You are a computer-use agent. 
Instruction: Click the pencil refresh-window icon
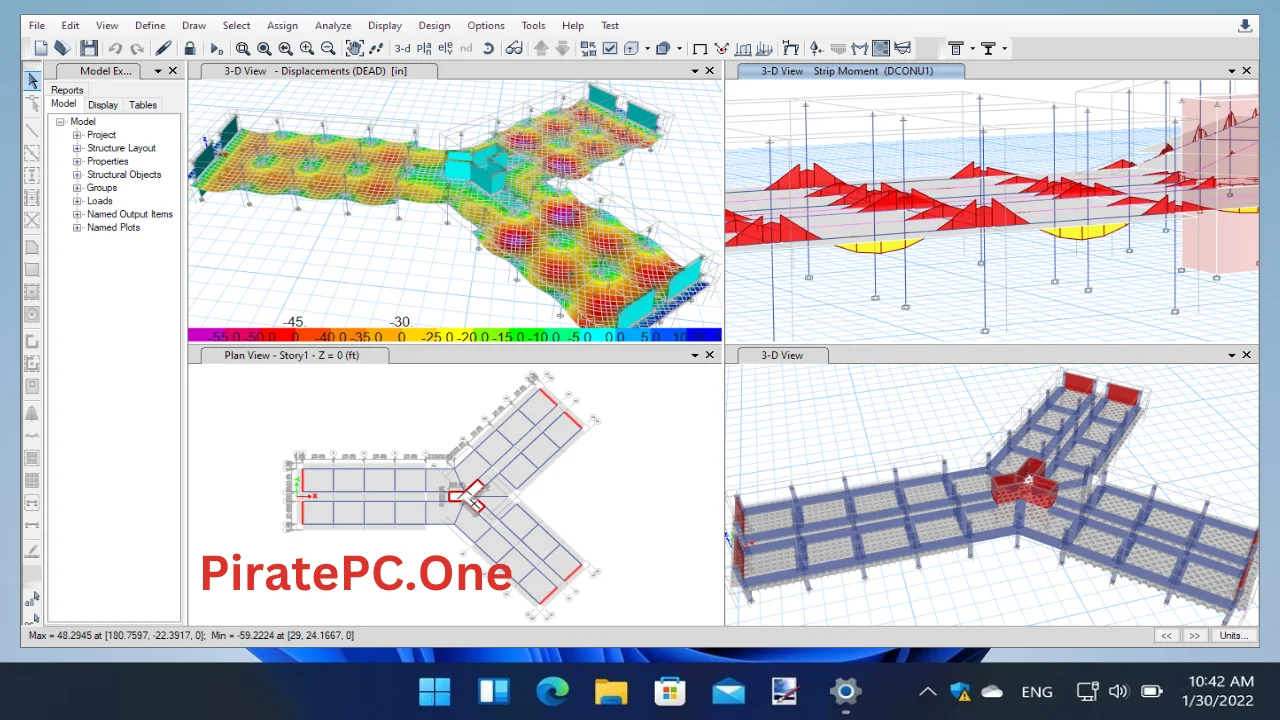pos(163,48)
